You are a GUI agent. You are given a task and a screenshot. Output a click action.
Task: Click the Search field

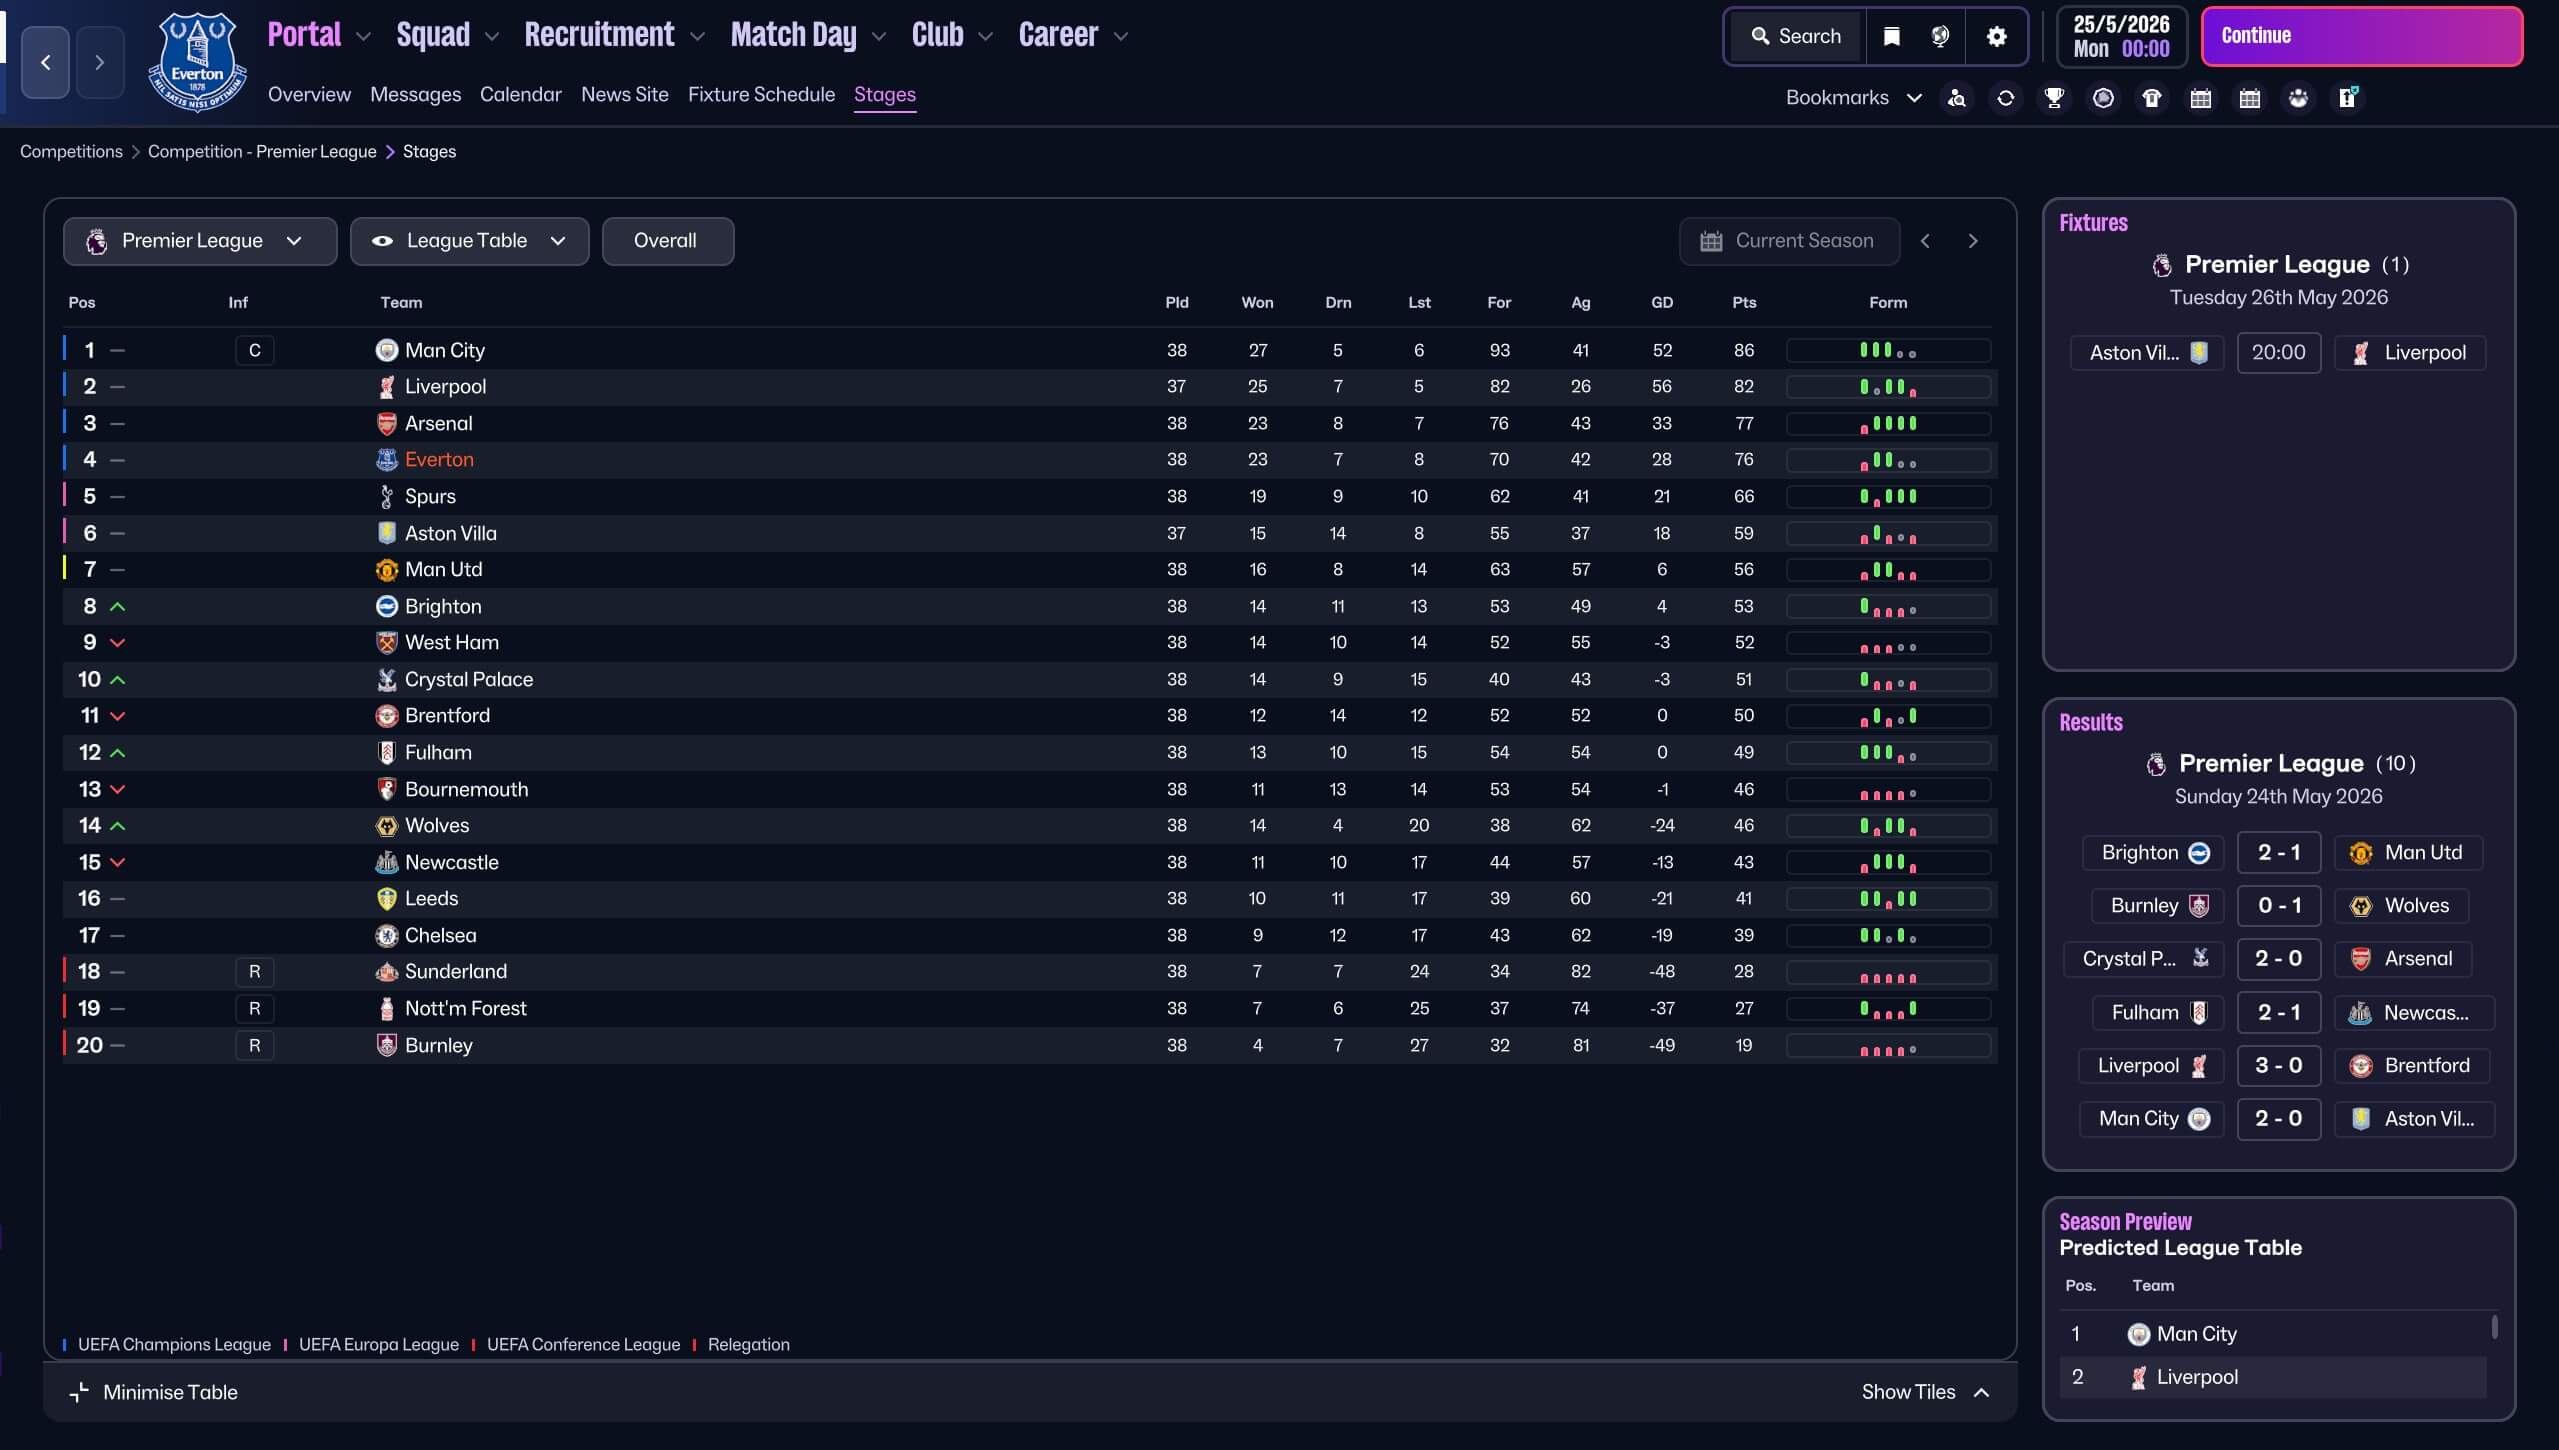pos(1797,37)
